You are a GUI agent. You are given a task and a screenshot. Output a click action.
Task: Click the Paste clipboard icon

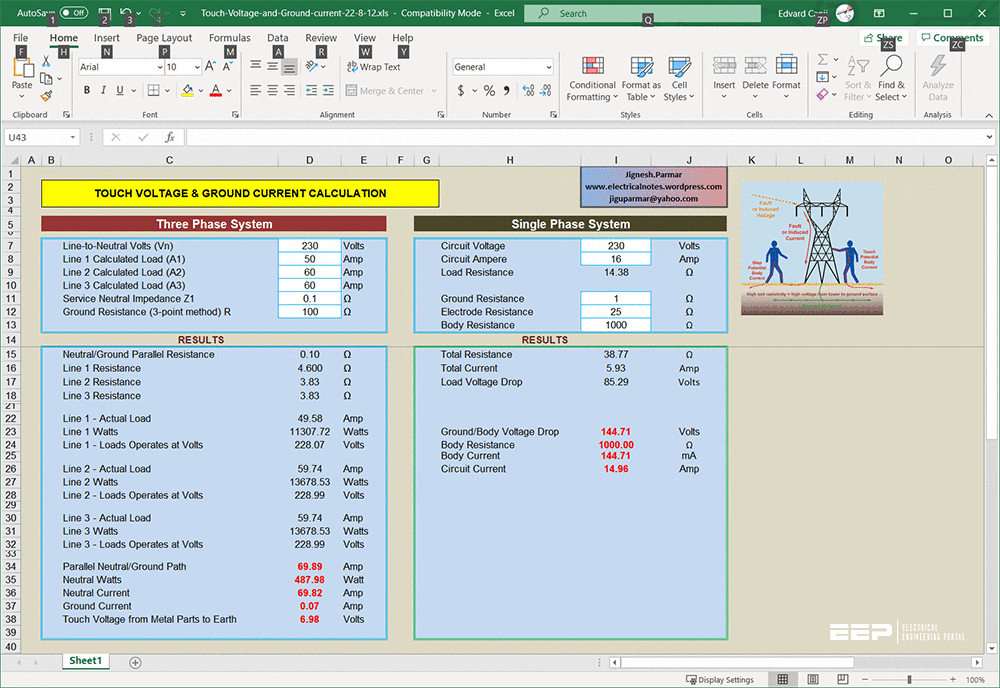point(22,68)
